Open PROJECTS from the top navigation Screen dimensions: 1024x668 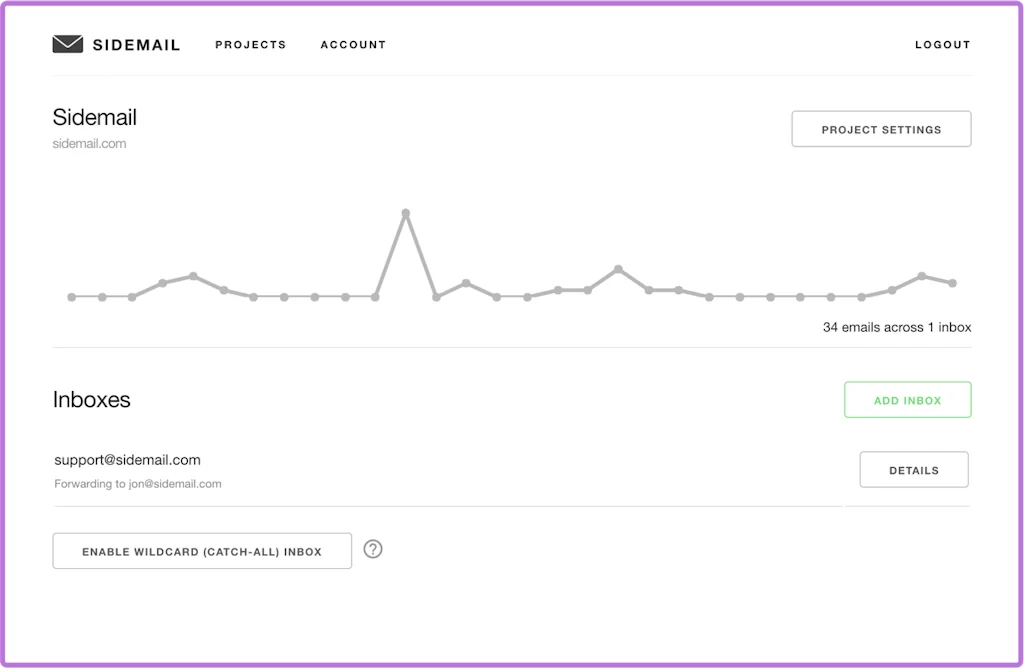coord(250,45)
